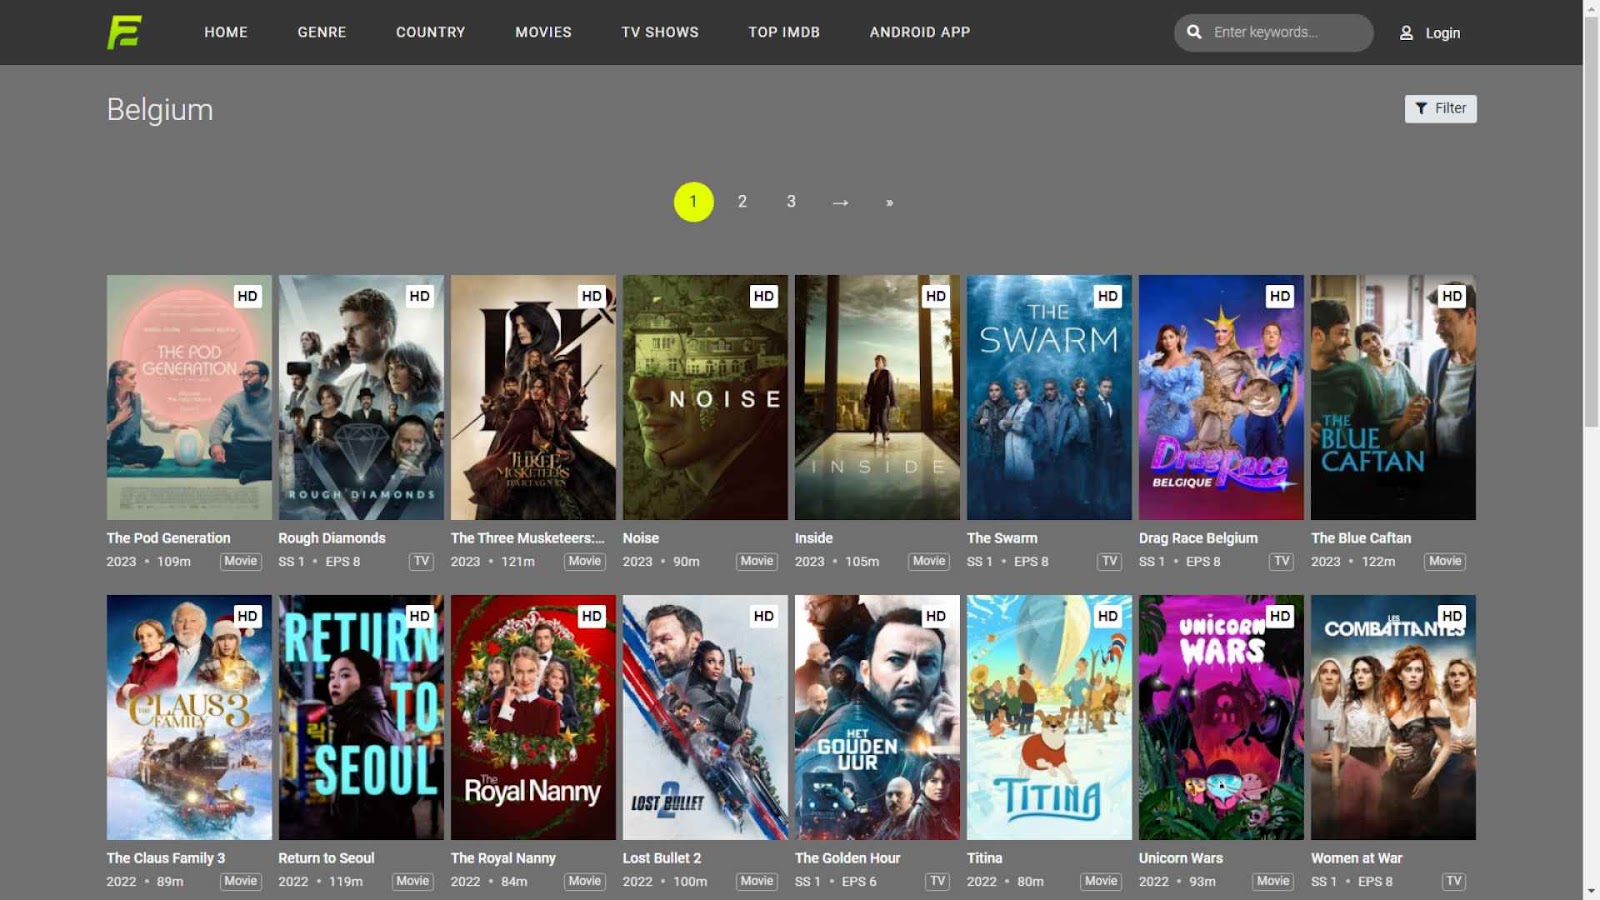
Task: Open the Het Gouden Uur poster
Action: [877, 717]
